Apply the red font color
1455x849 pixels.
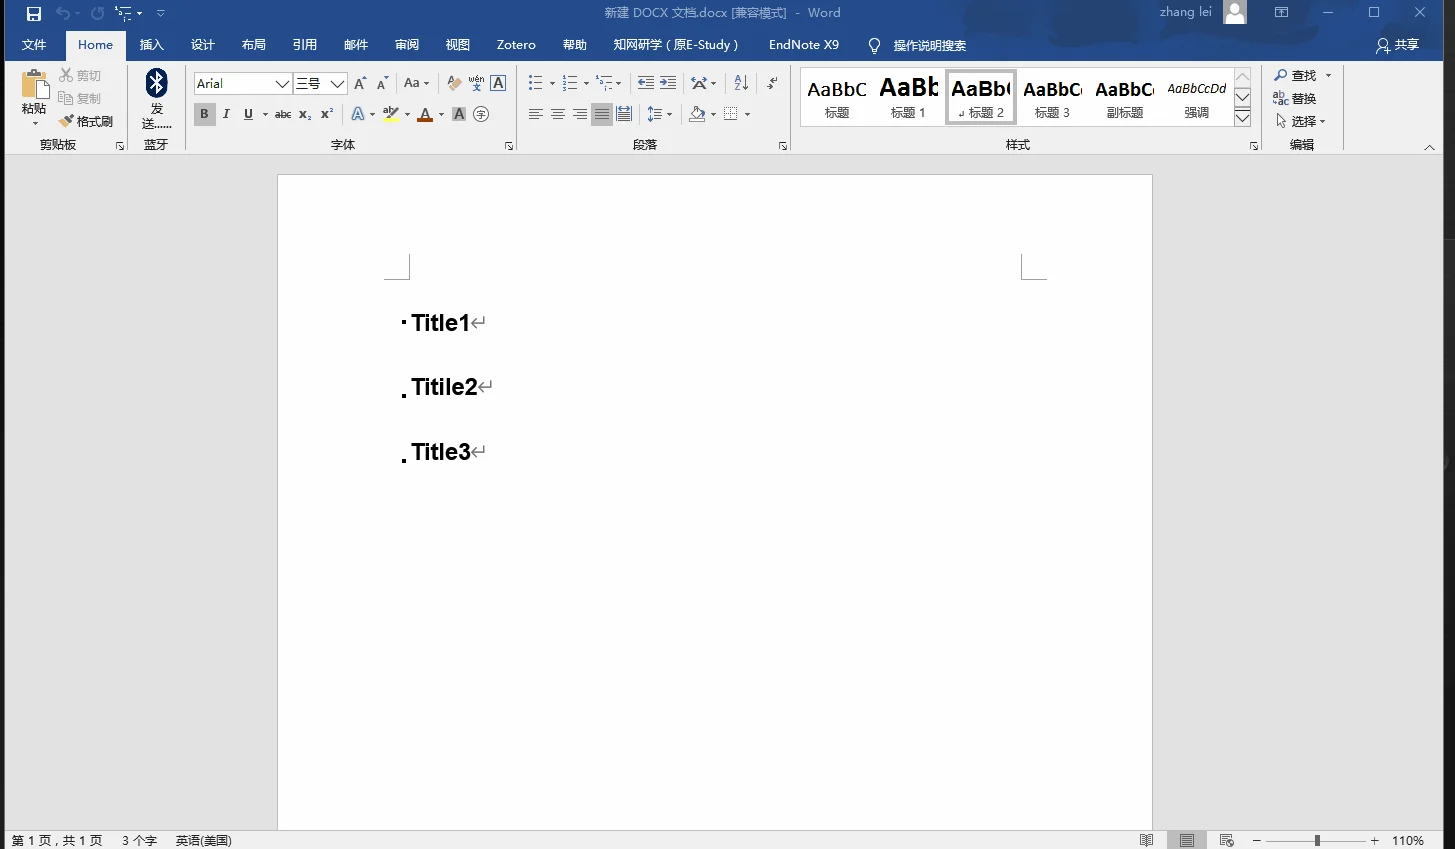tap(425, 114)
